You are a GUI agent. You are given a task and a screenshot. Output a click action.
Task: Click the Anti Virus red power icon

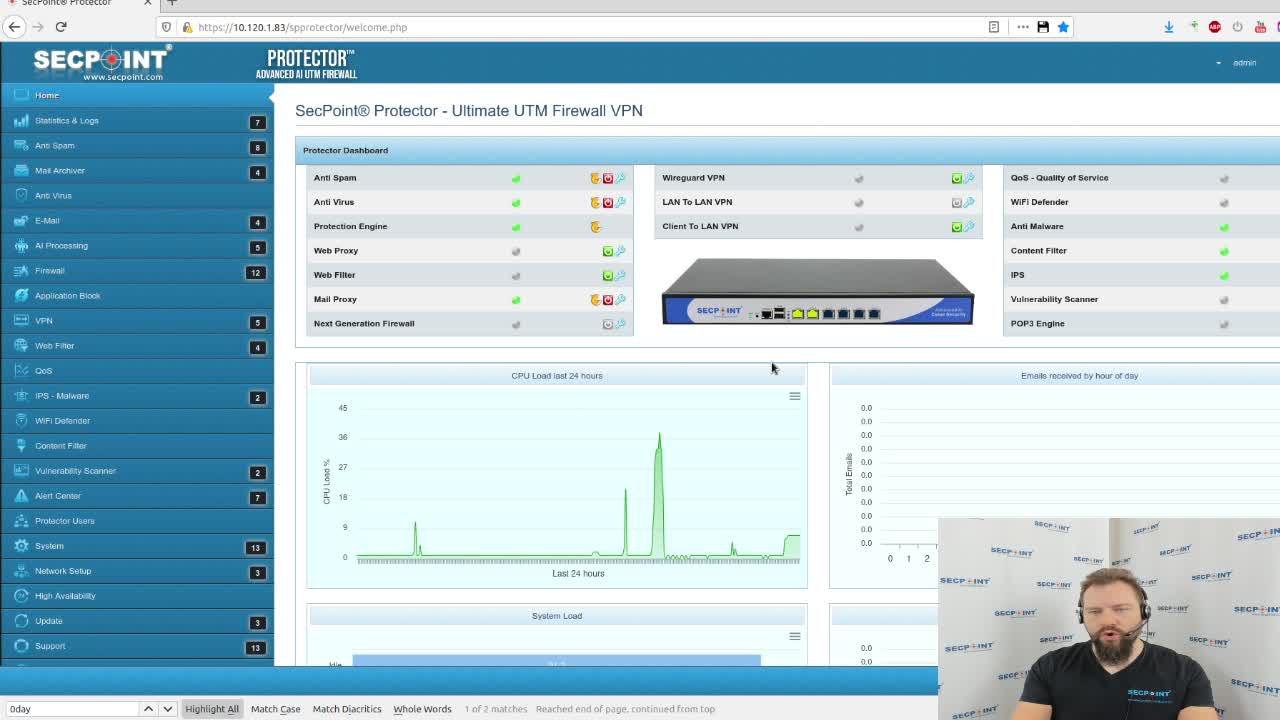click(x=607, y=202)
